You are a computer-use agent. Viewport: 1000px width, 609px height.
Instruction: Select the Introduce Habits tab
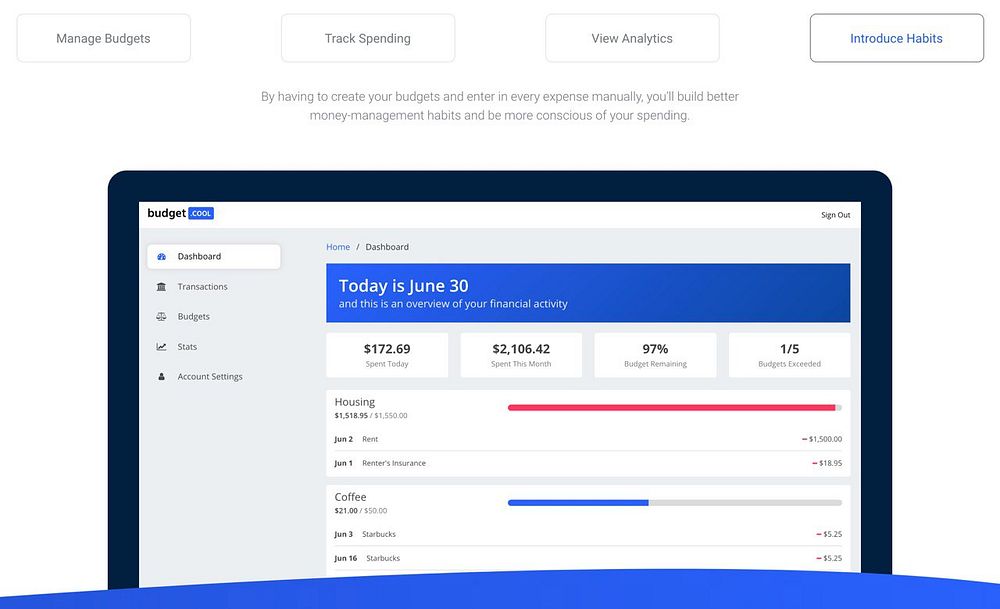tap(897, 38)
